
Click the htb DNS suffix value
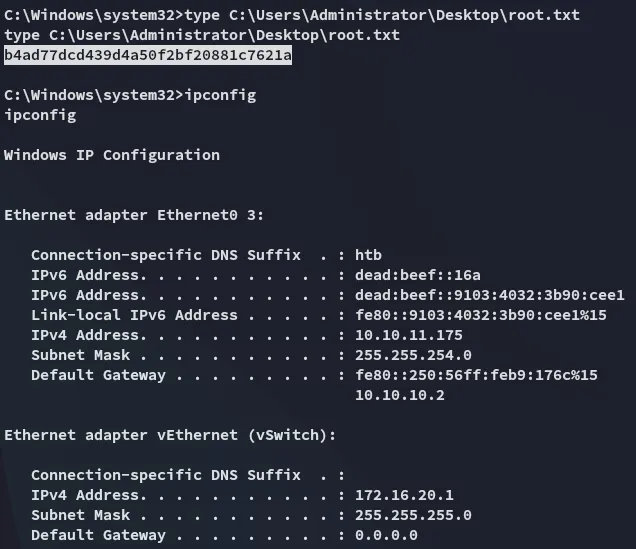[x=368, y=255]
